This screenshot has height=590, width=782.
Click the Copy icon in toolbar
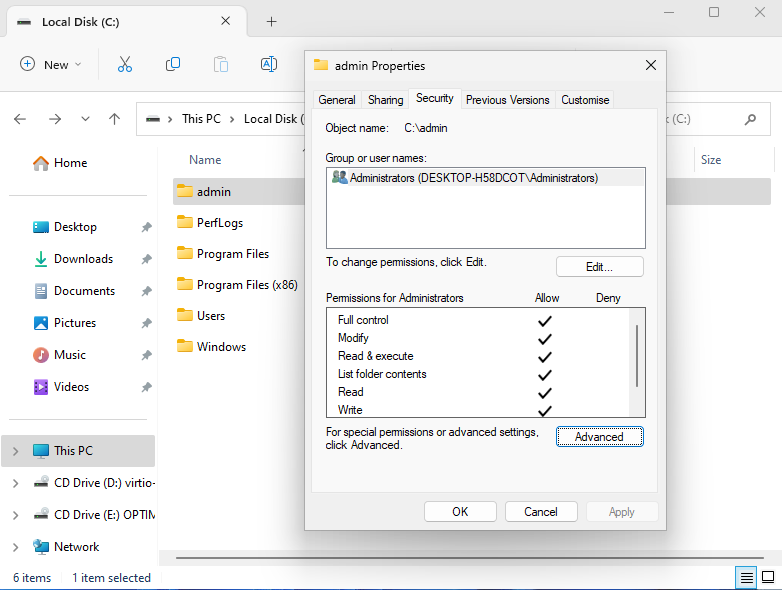click(173, 64)
